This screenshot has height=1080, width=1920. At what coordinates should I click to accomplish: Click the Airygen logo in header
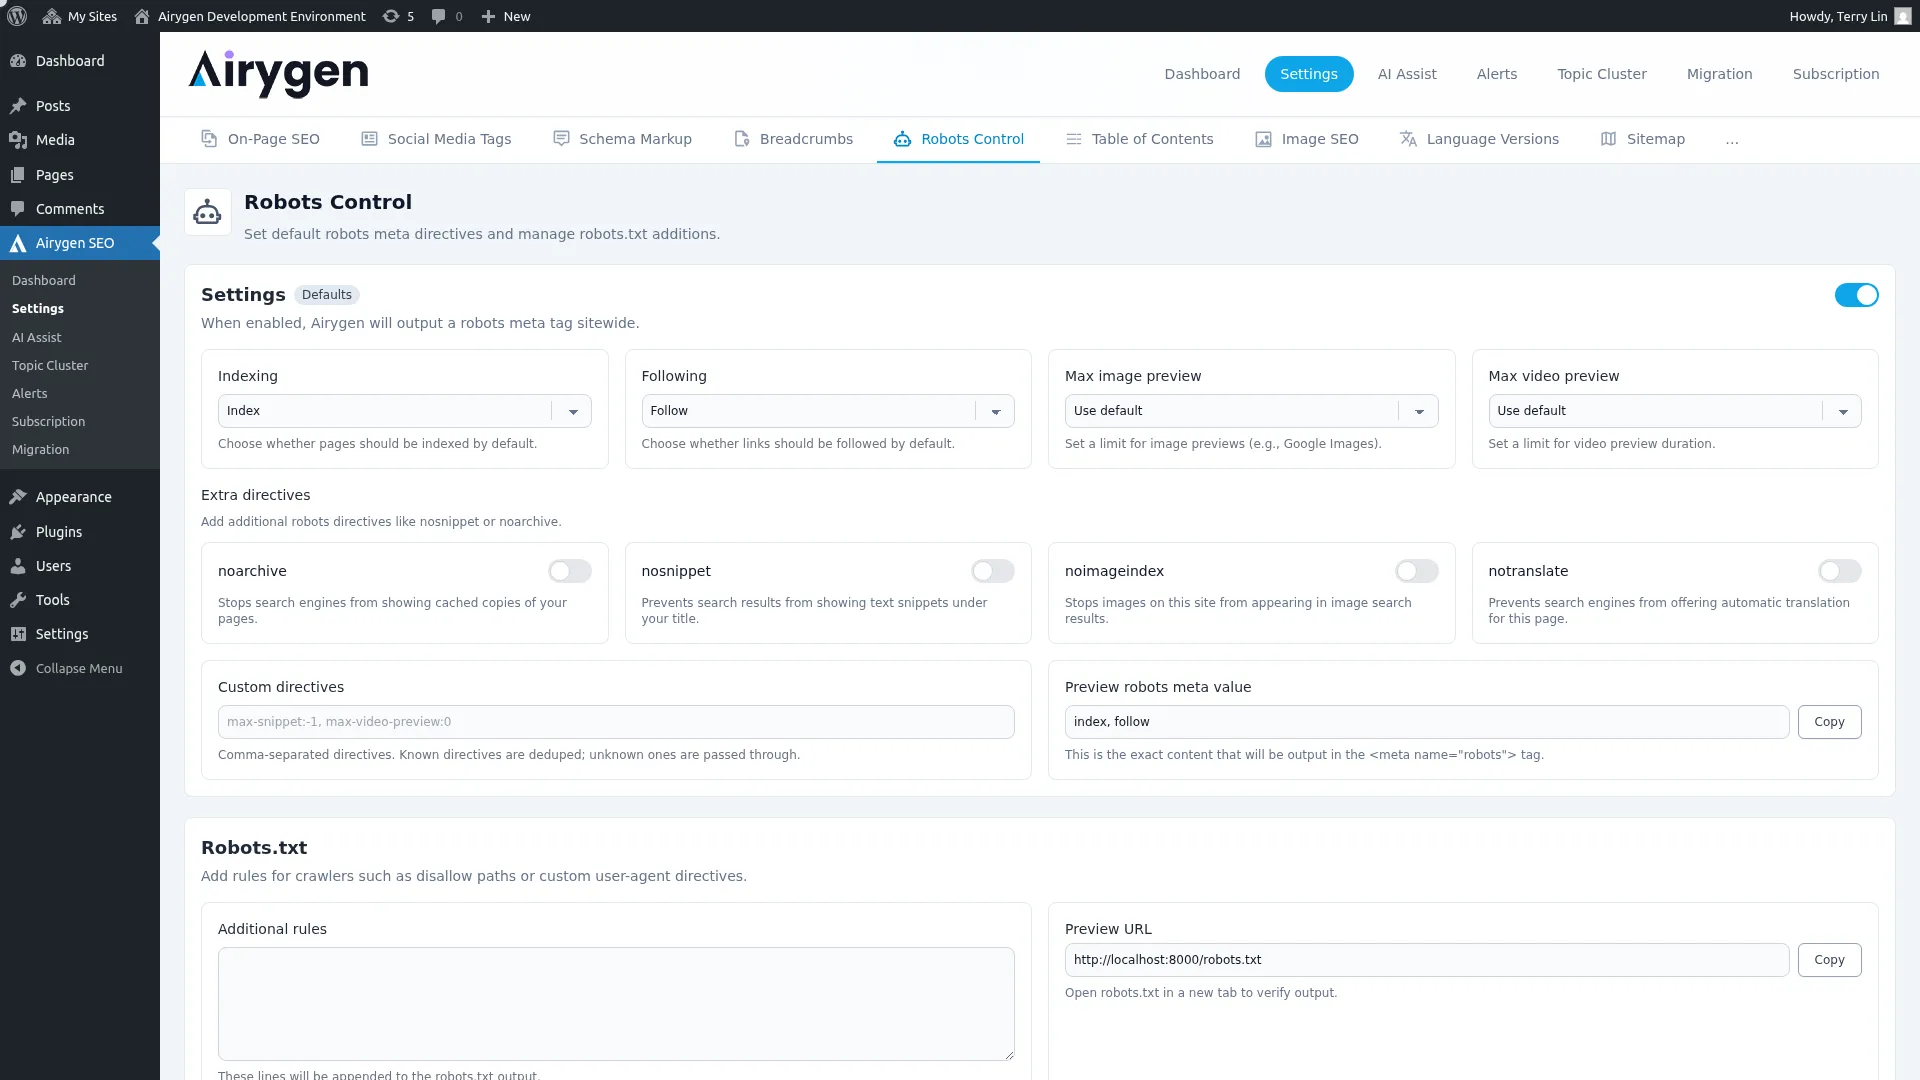click(278, 74)
